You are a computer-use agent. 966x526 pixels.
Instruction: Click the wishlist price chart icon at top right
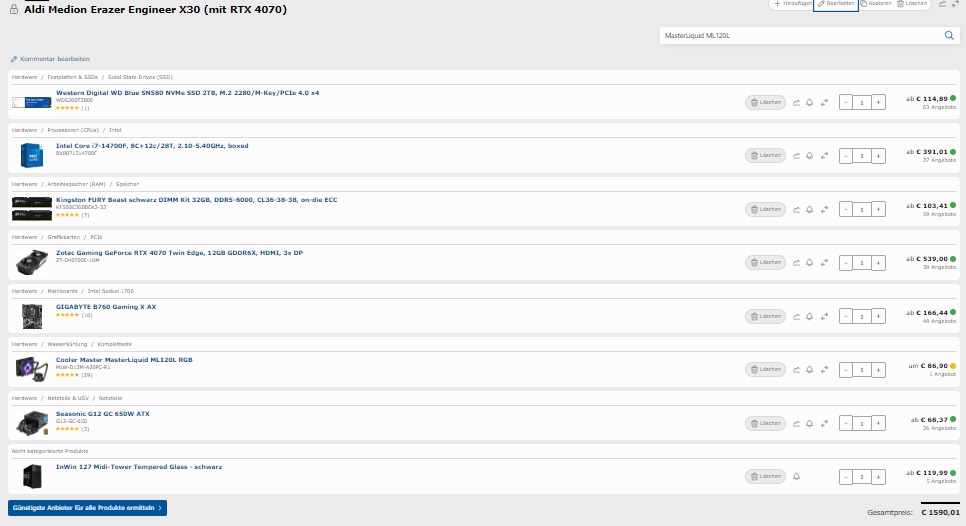pyautogui.click(x=942, y=4)
